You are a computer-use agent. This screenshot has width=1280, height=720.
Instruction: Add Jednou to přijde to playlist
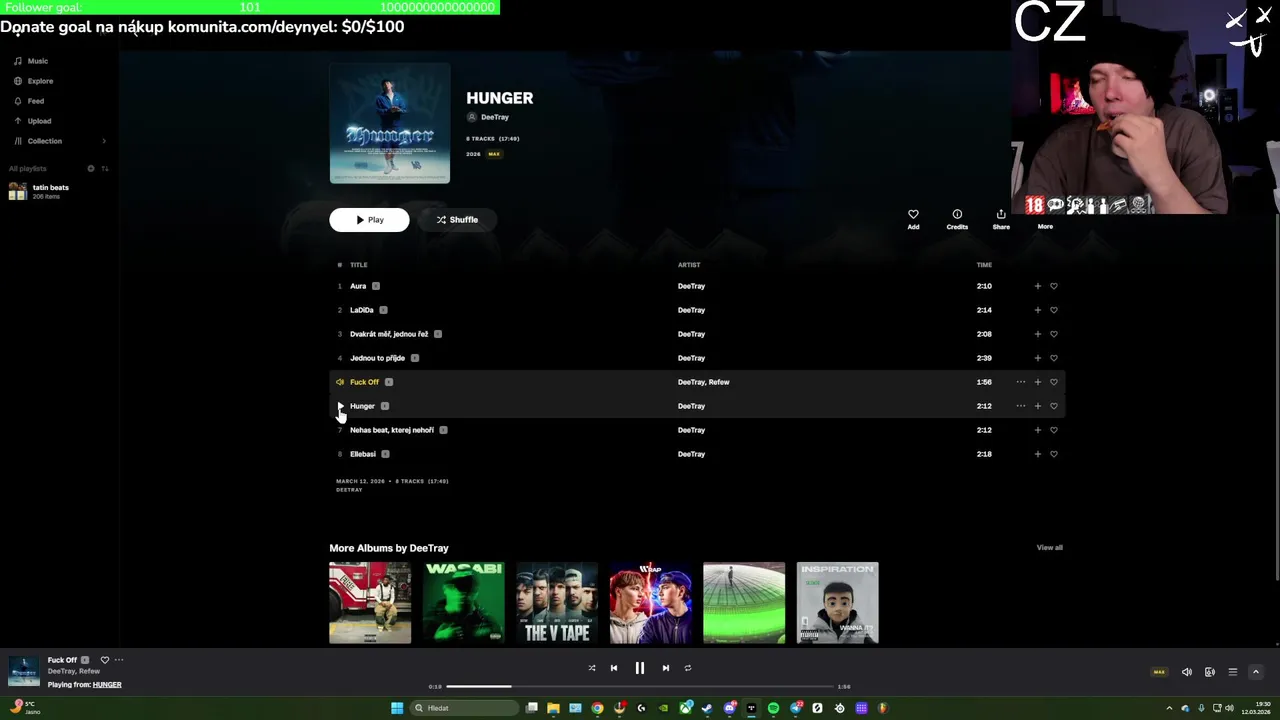coord(1037,358)
